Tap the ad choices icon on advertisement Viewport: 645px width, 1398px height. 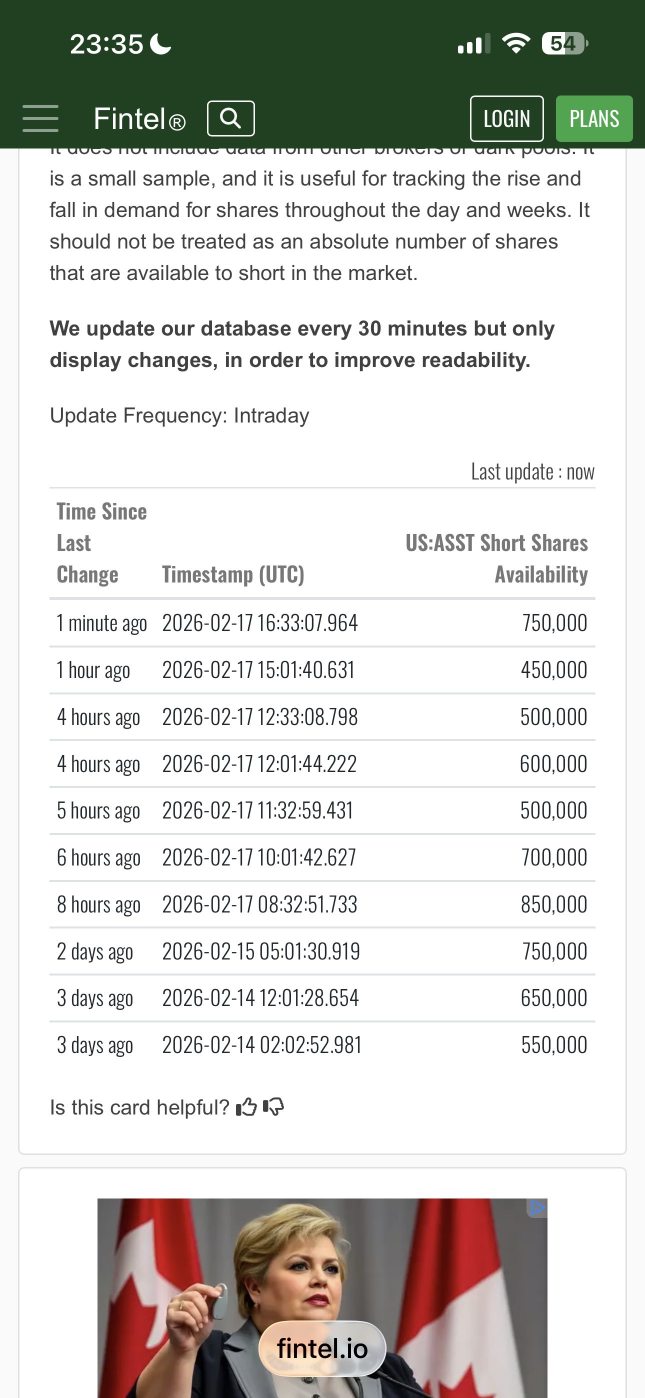(537, 1208)
